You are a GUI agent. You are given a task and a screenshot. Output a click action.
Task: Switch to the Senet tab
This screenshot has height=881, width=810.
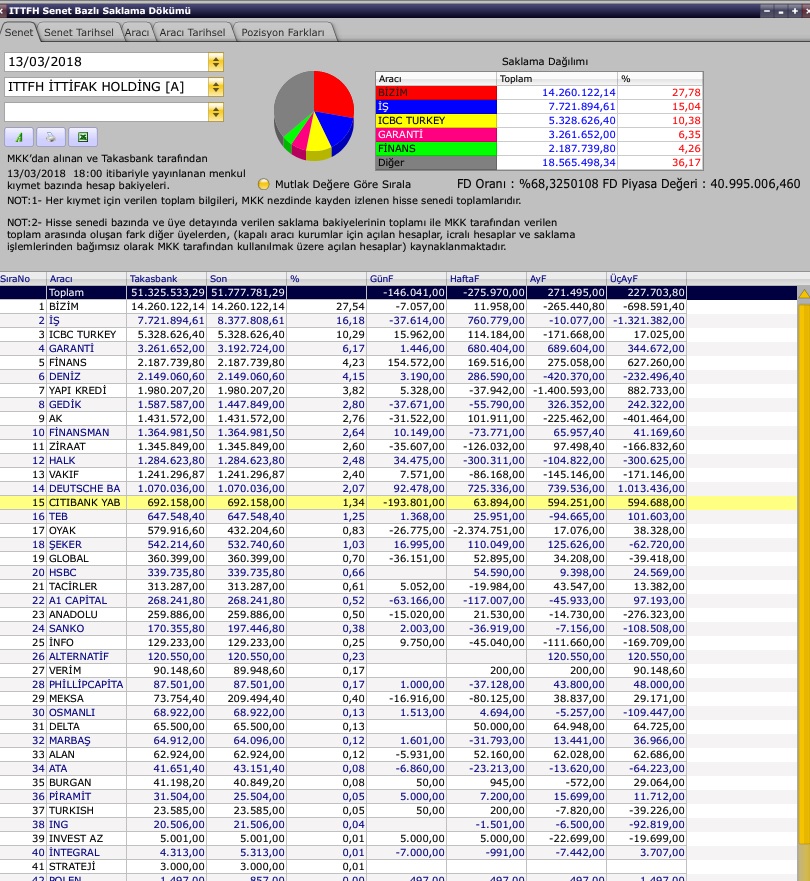point(19,32)
